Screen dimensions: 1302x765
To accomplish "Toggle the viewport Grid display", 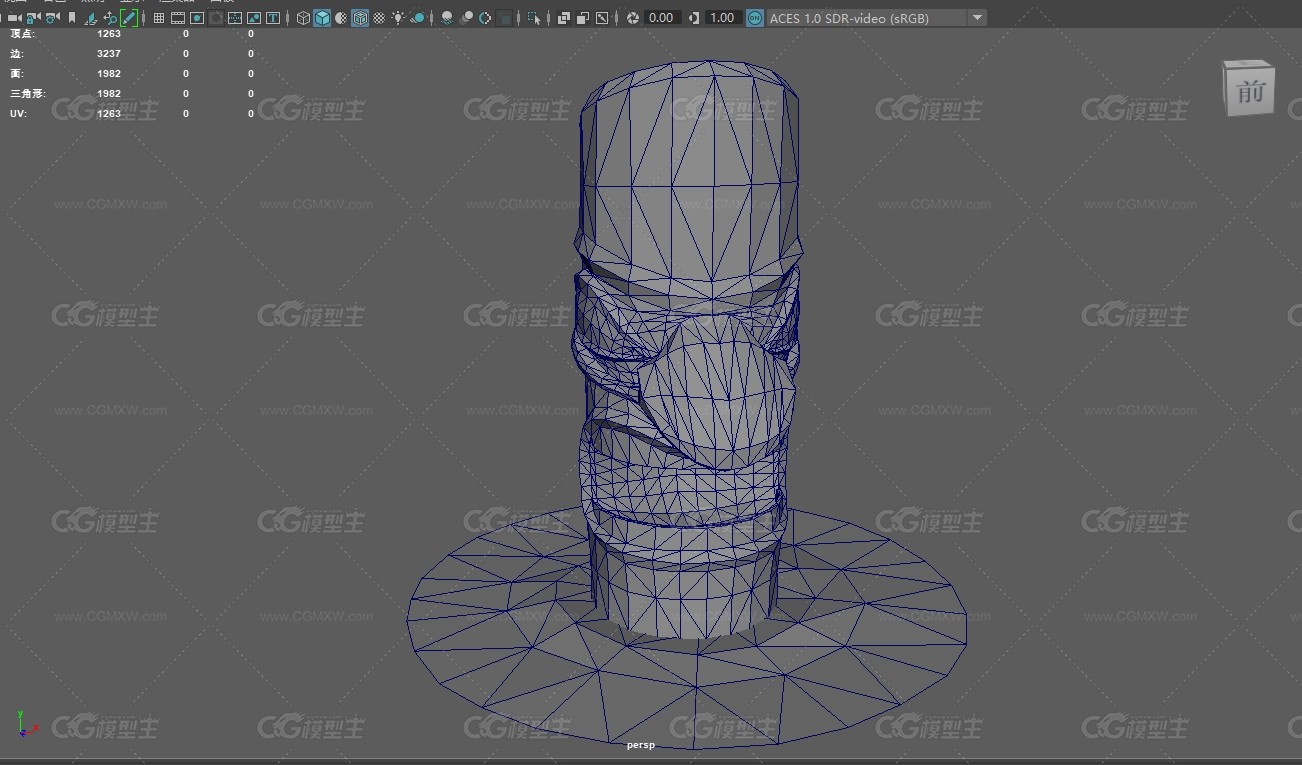I will coord(159,18).
